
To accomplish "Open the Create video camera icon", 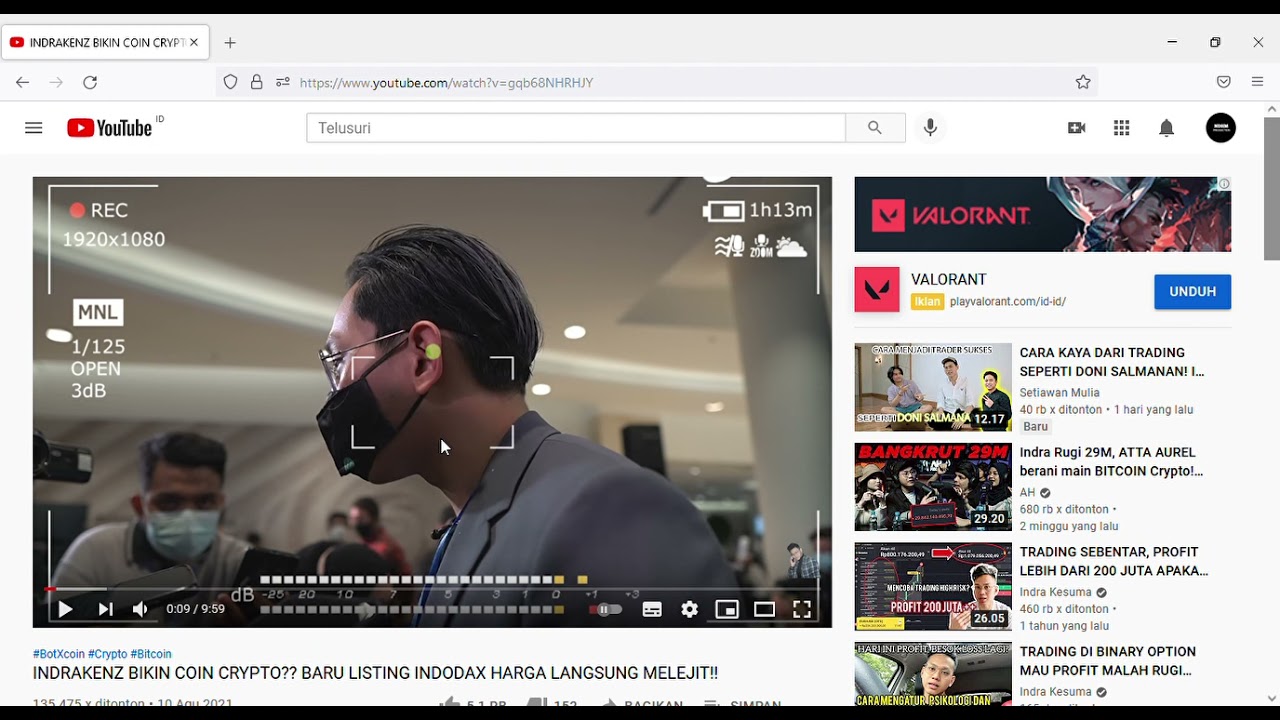I will pos(1077,128).
